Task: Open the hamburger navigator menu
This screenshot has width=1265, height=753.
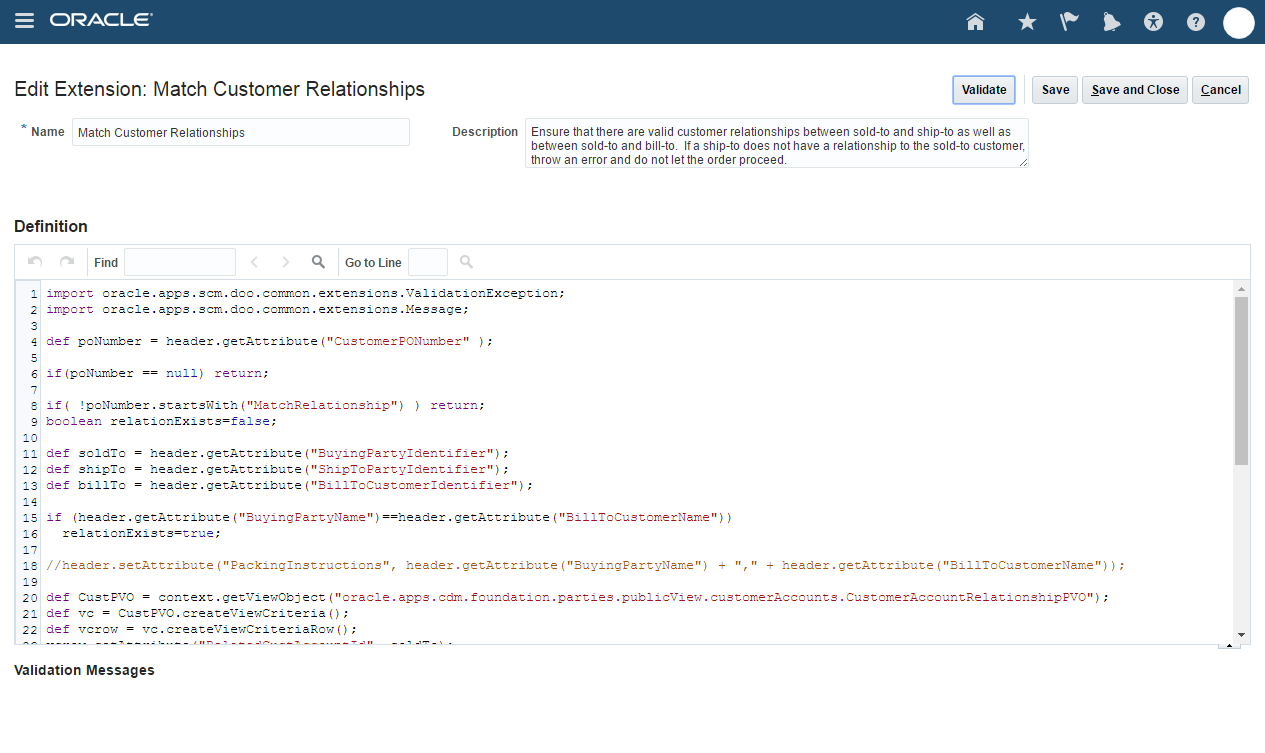Action: point(25,21)
